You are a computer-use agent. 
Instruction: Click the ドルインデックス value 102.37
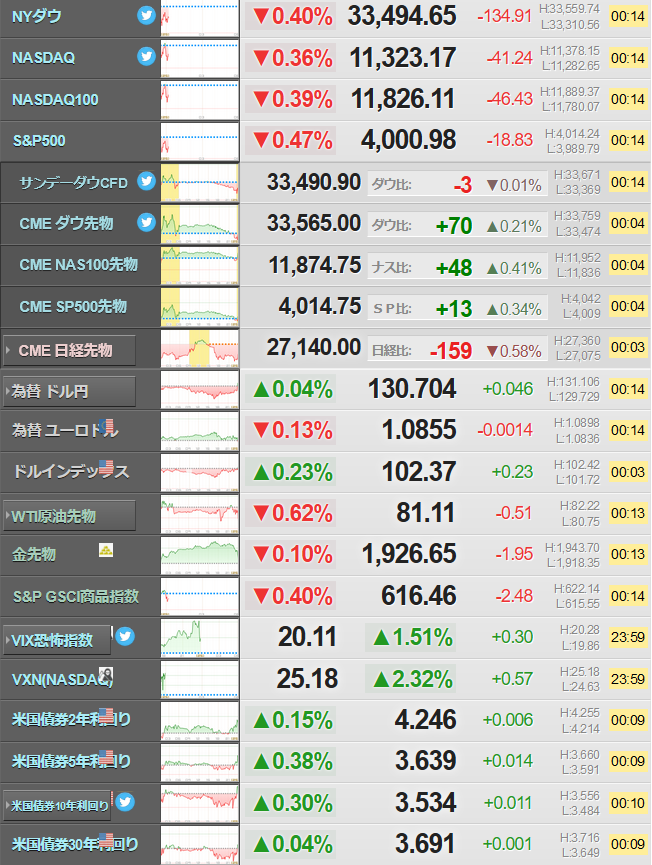pyautogui.click(x=419, y=472)
